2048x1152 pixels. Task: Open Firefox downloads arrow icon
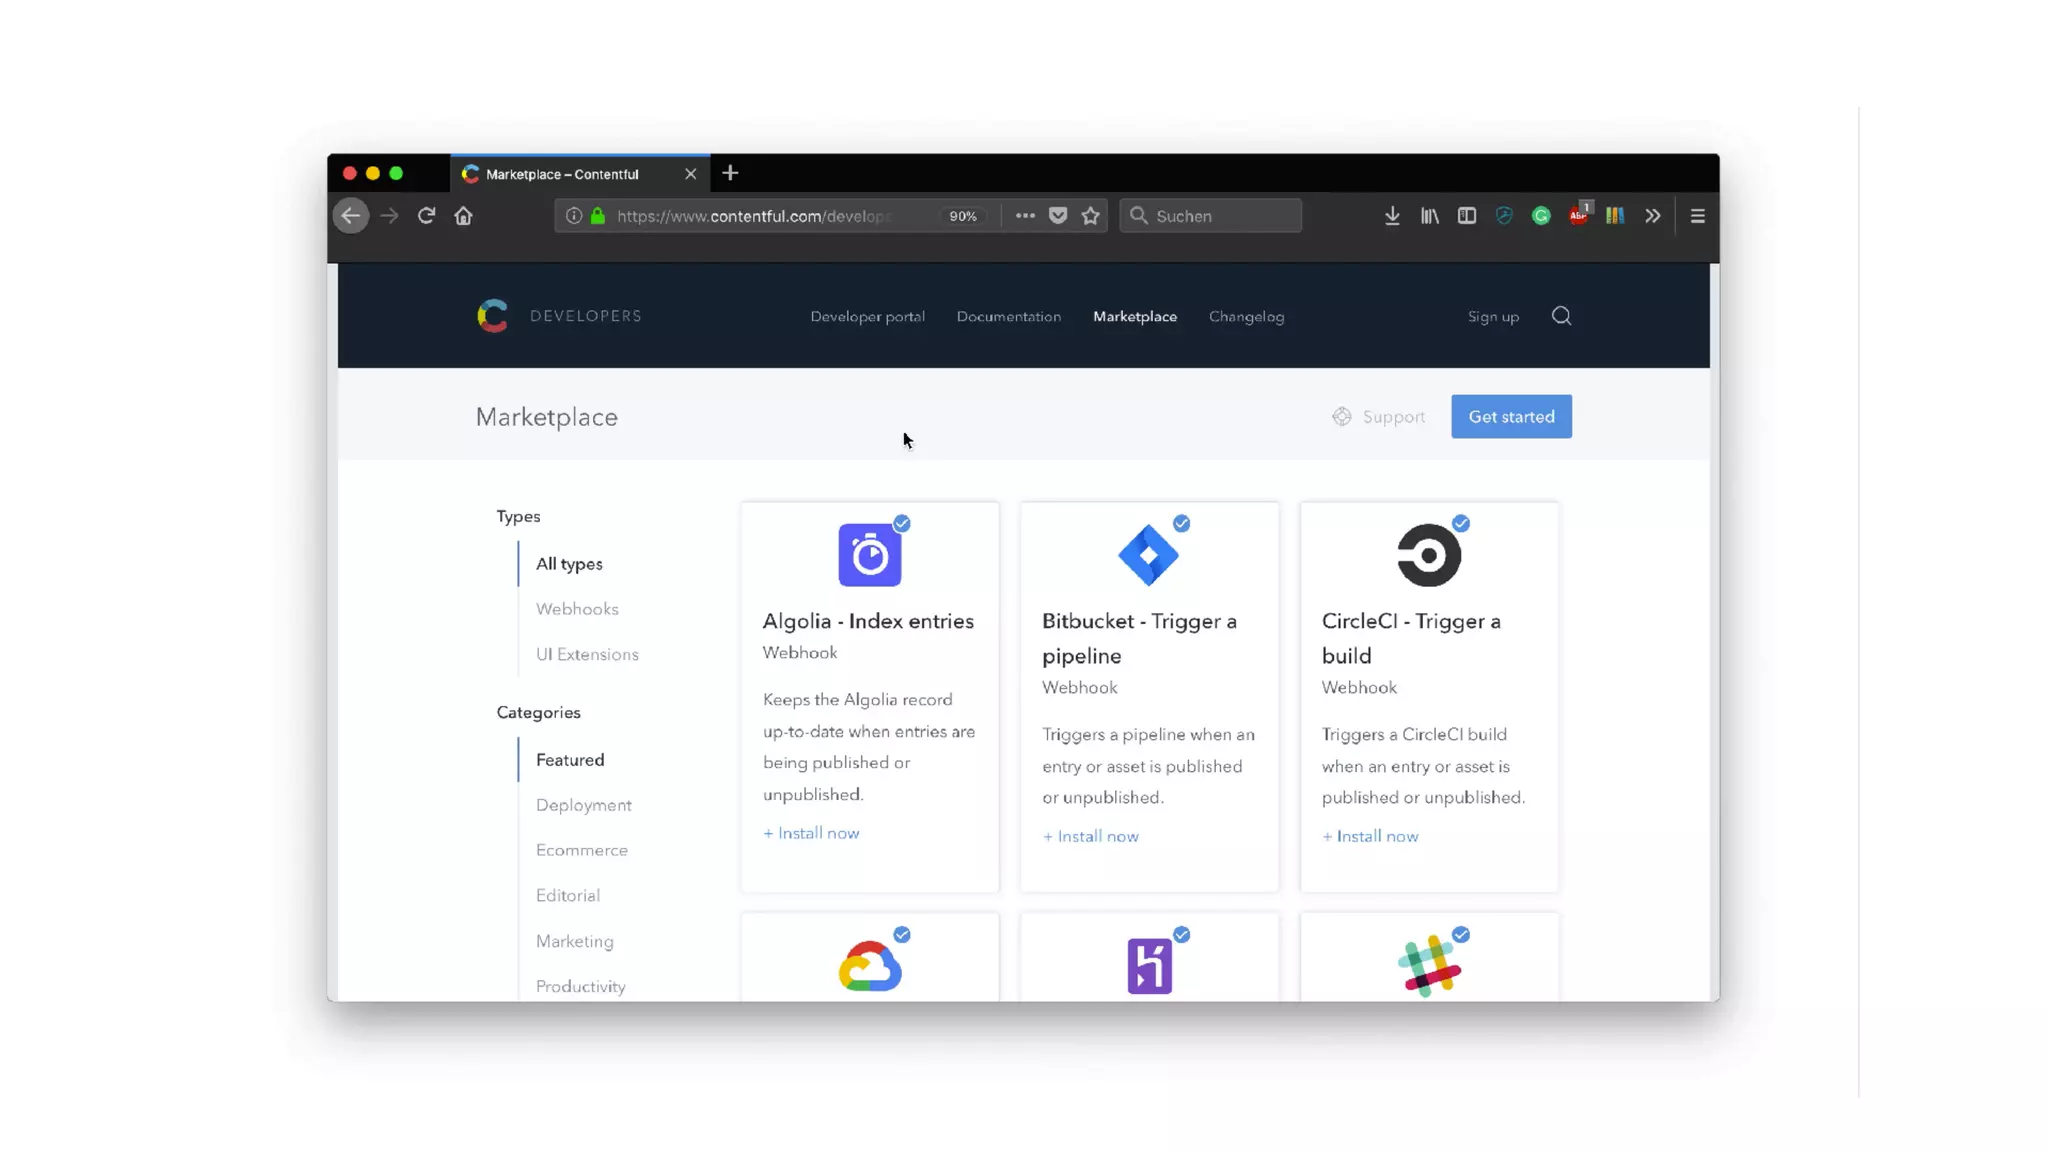point(1391,216)
